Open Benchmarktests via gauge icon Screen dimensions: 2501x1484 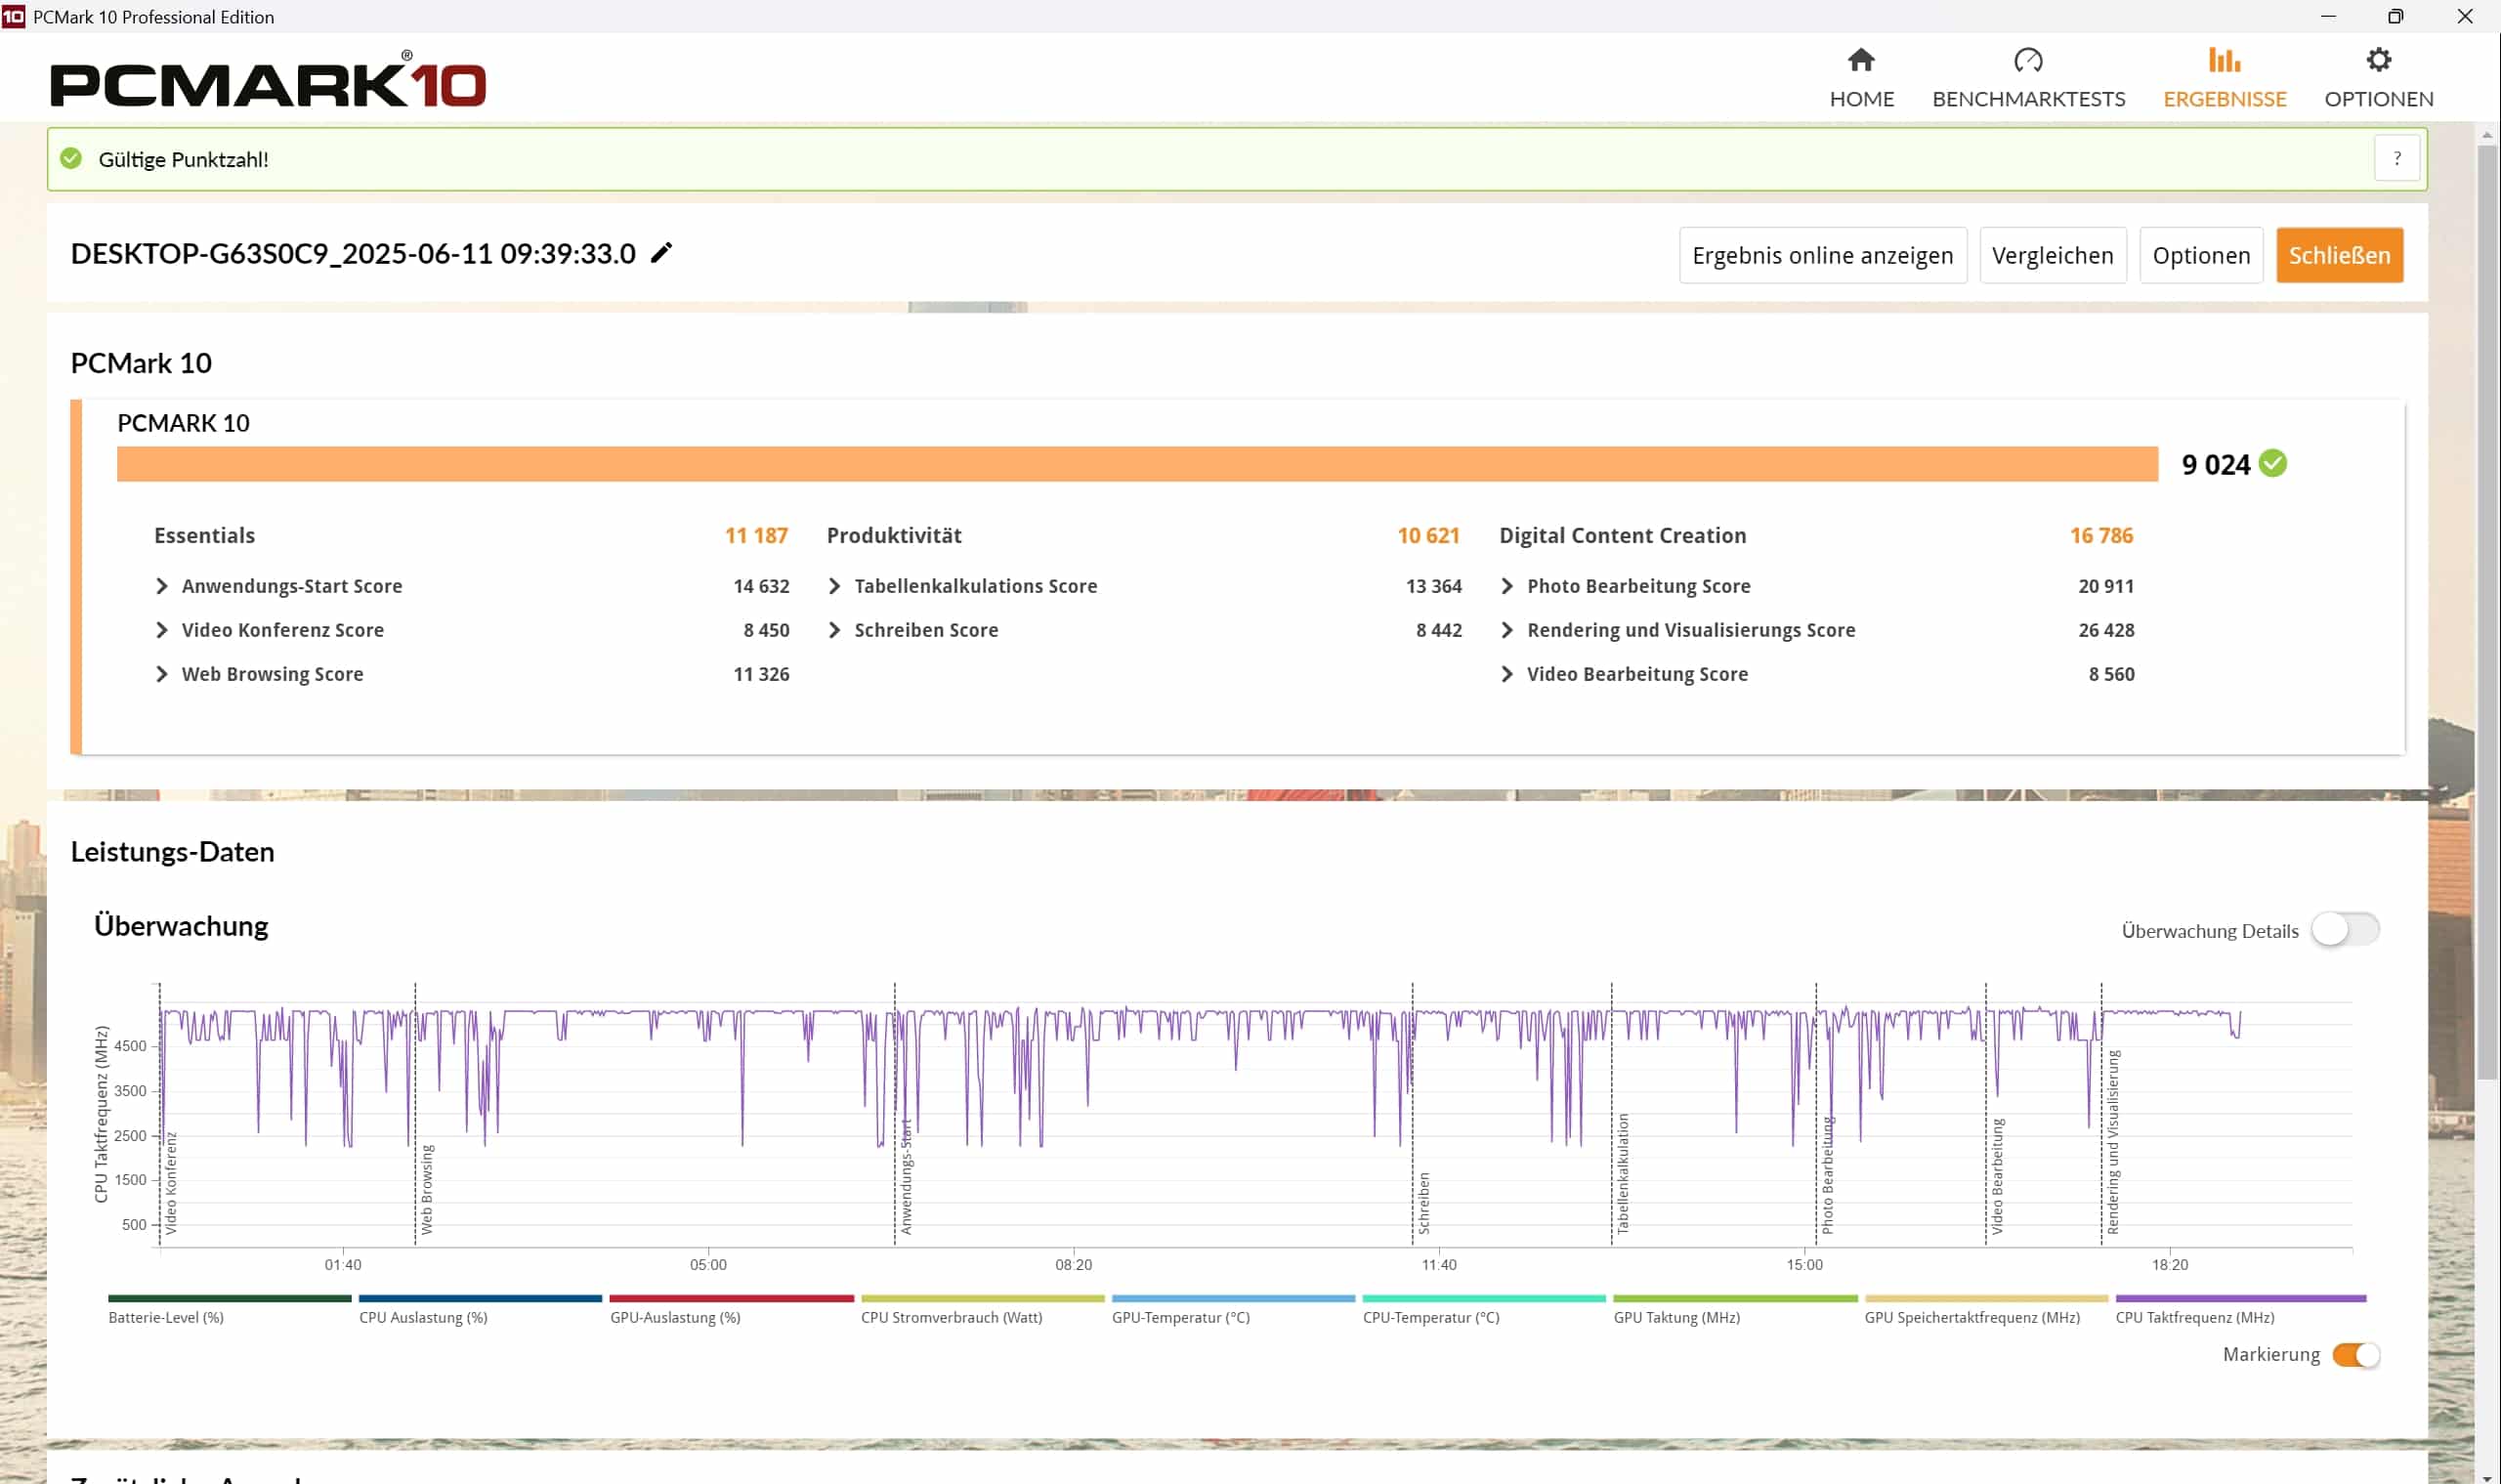pyautogui.click(x=2027, y=60)
